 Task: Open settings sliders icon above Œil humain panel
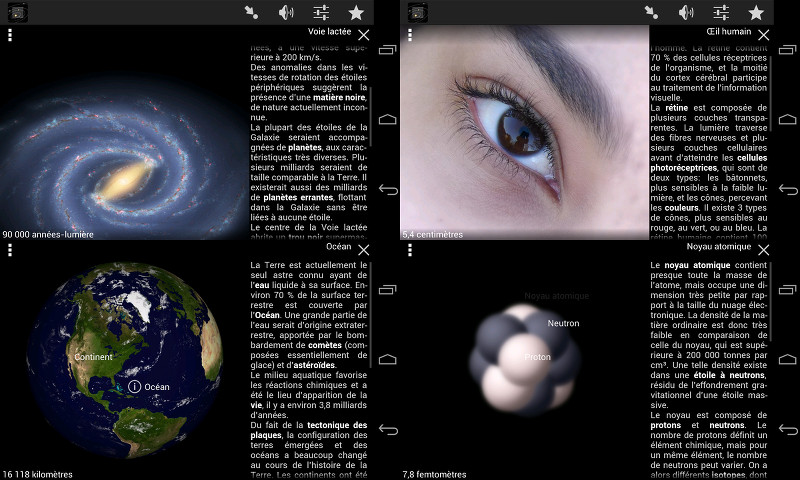[721, 12]
